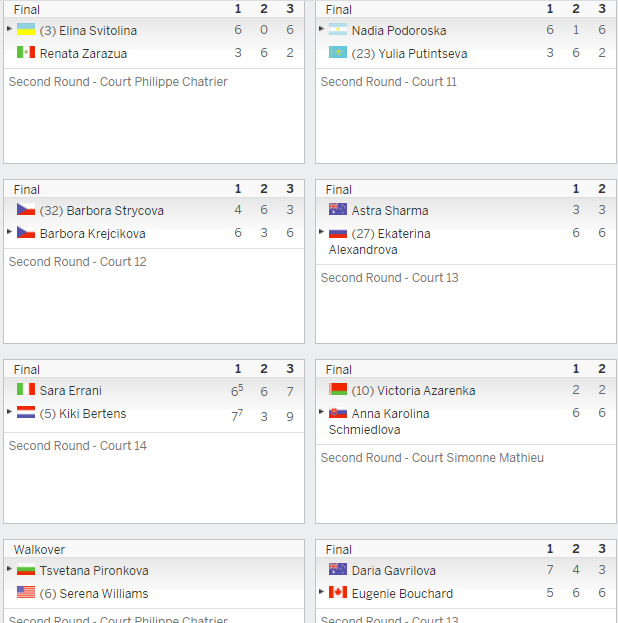Click the Belarus flag beside Victoria Azarenka
This screenshot has width=618, height=623.
(338, 389)
